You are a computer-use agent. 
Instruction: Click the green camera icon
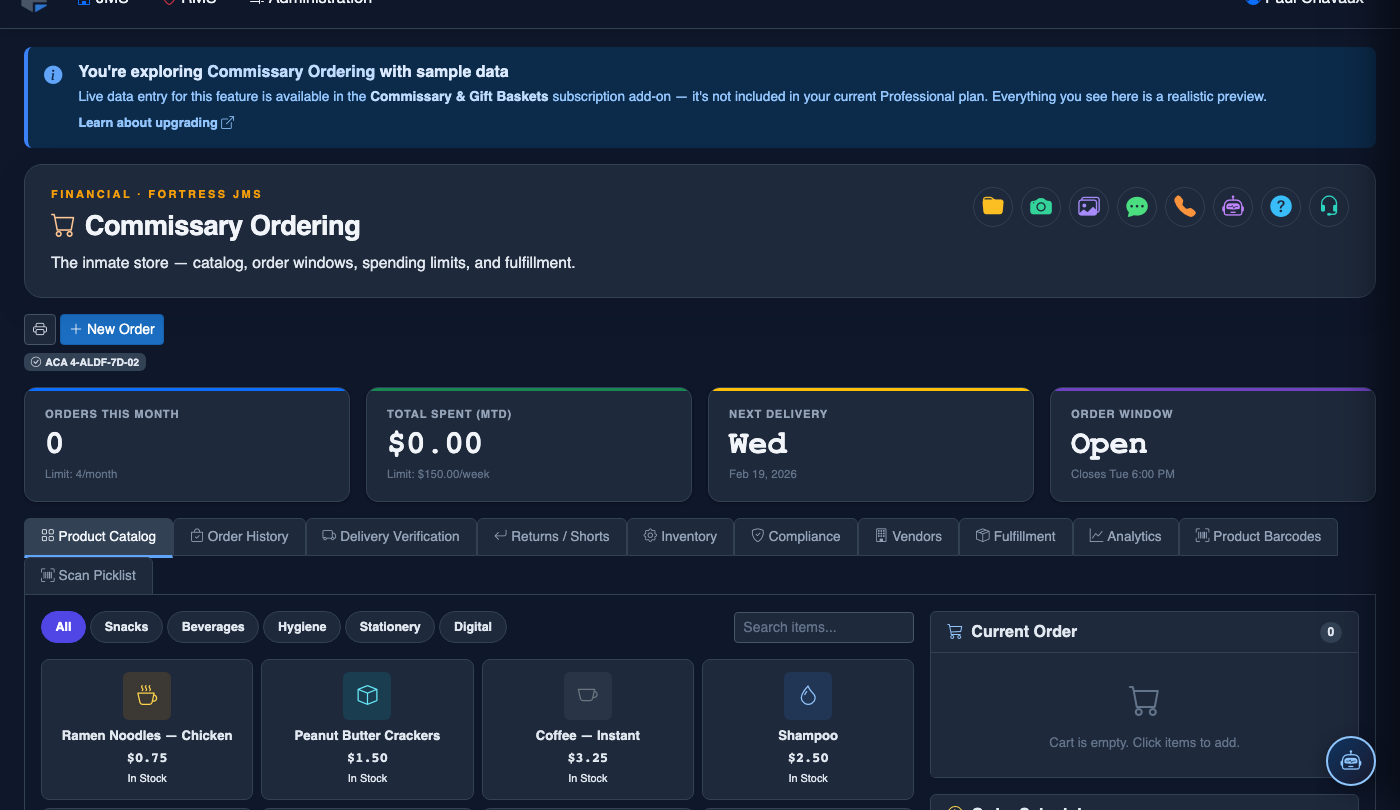click(x=1041, y=207)
